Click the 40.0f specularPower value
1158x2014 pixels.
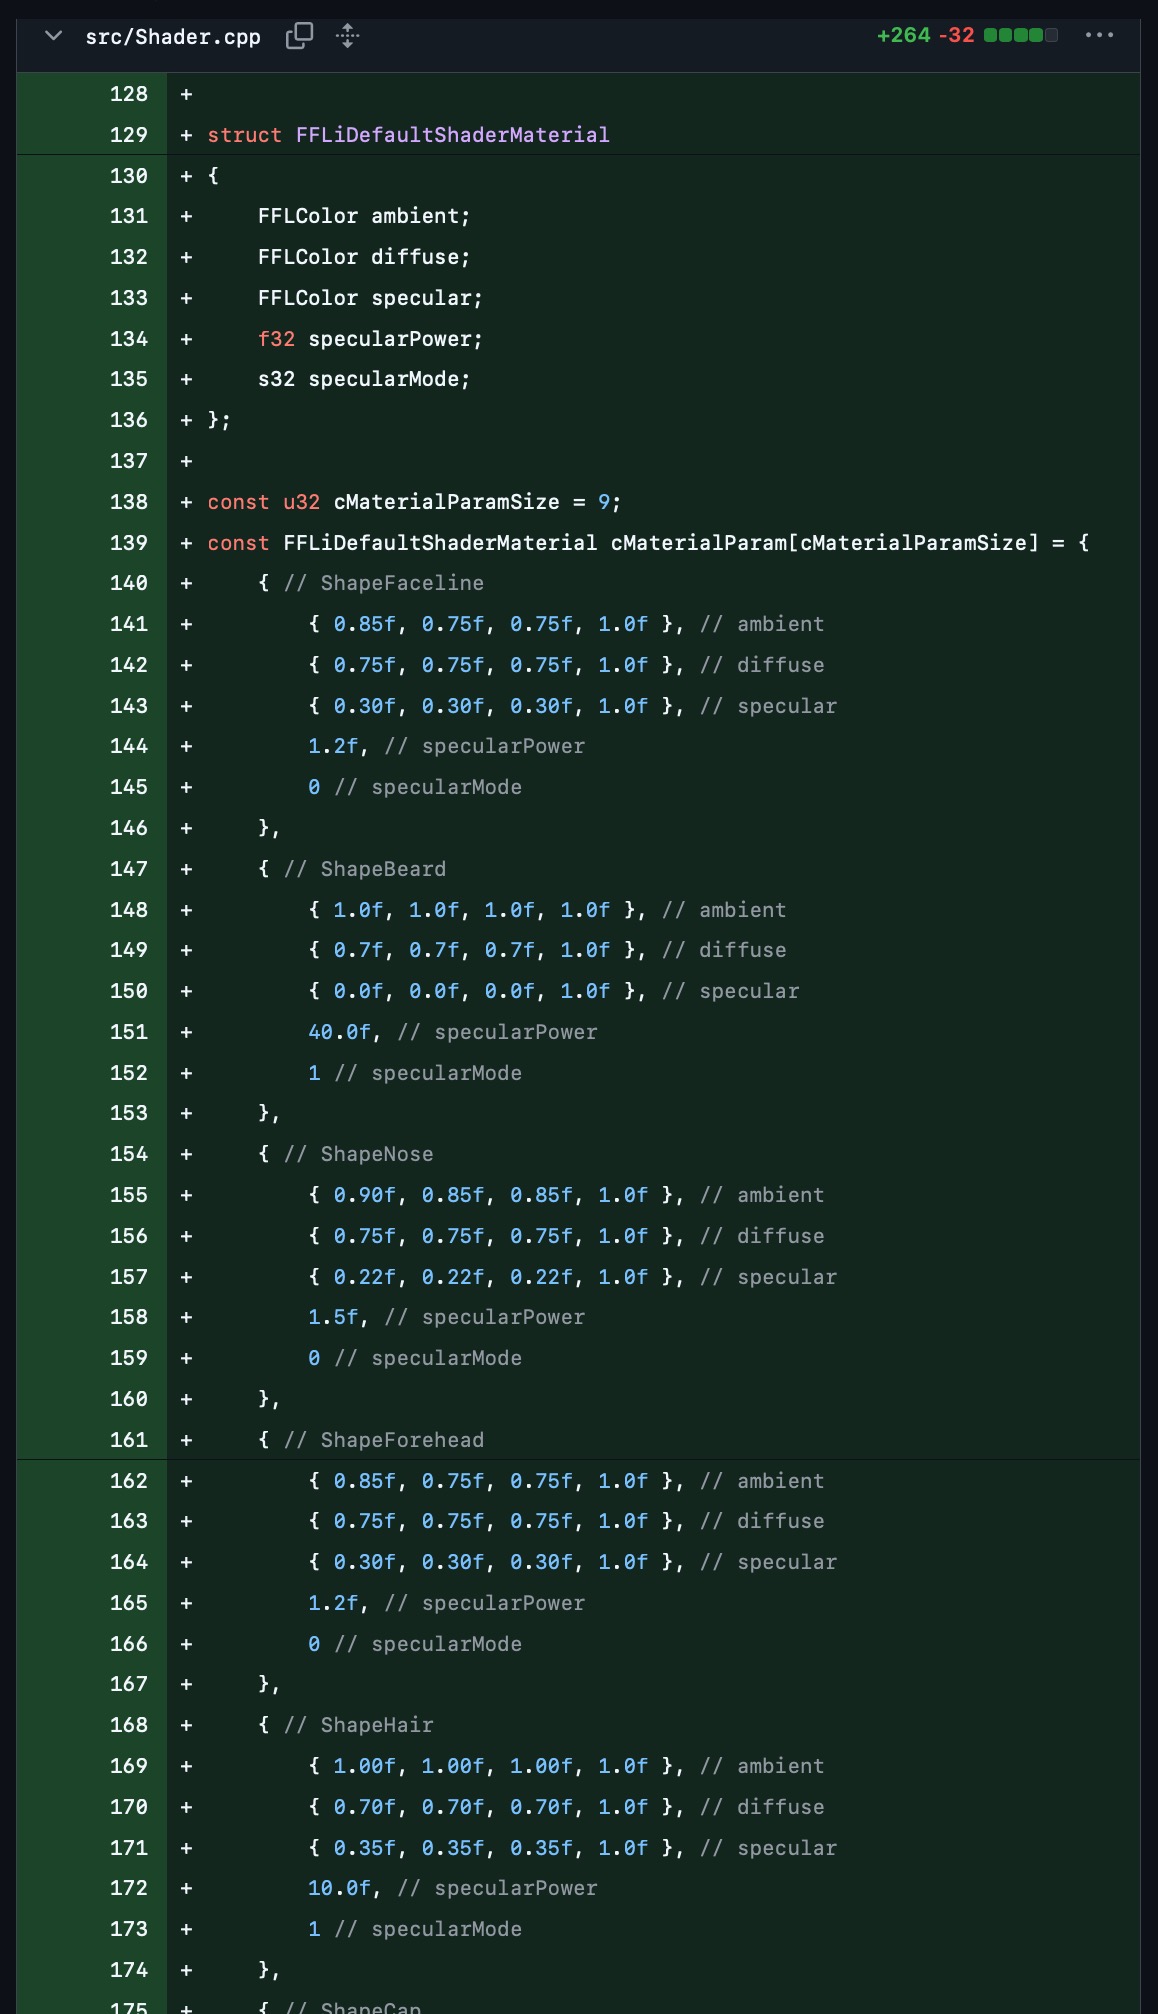pos(343,1032)
